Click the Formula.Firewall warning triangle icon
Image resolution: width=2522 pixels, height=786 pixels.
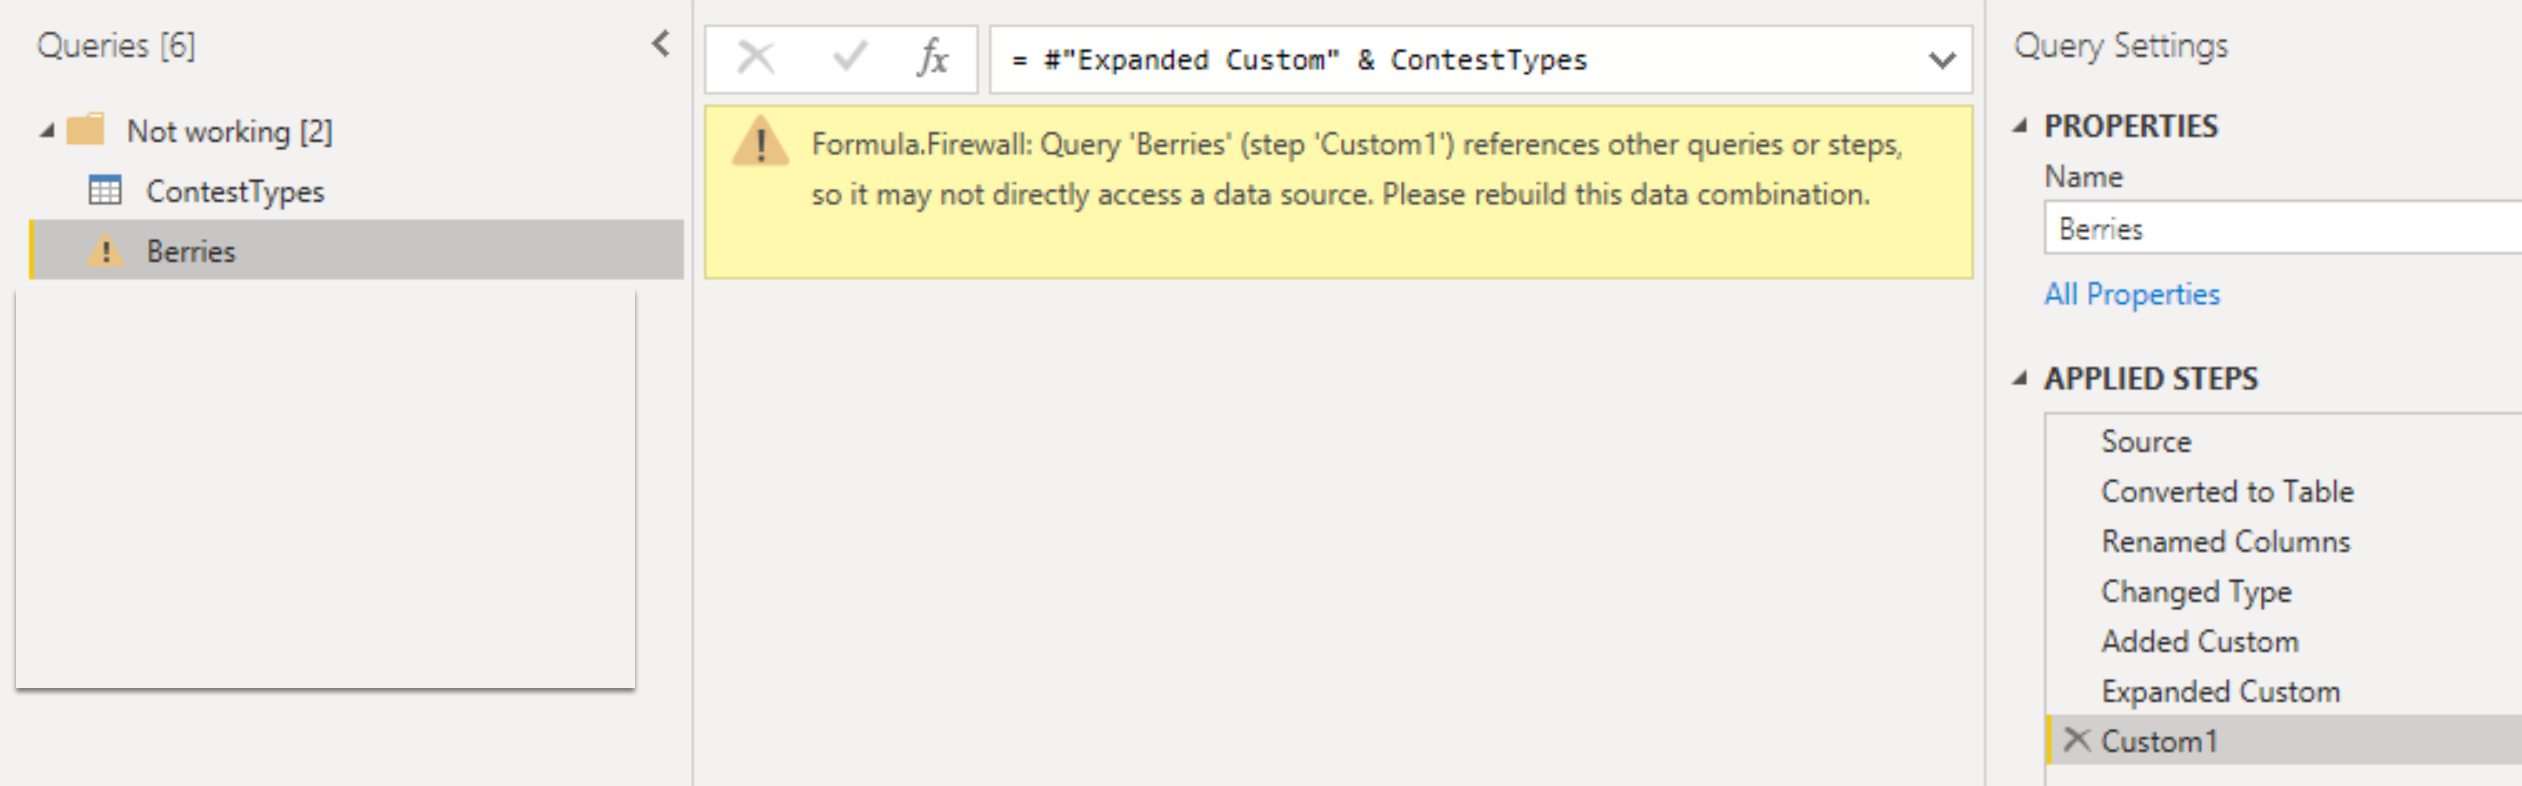point(760,143)
